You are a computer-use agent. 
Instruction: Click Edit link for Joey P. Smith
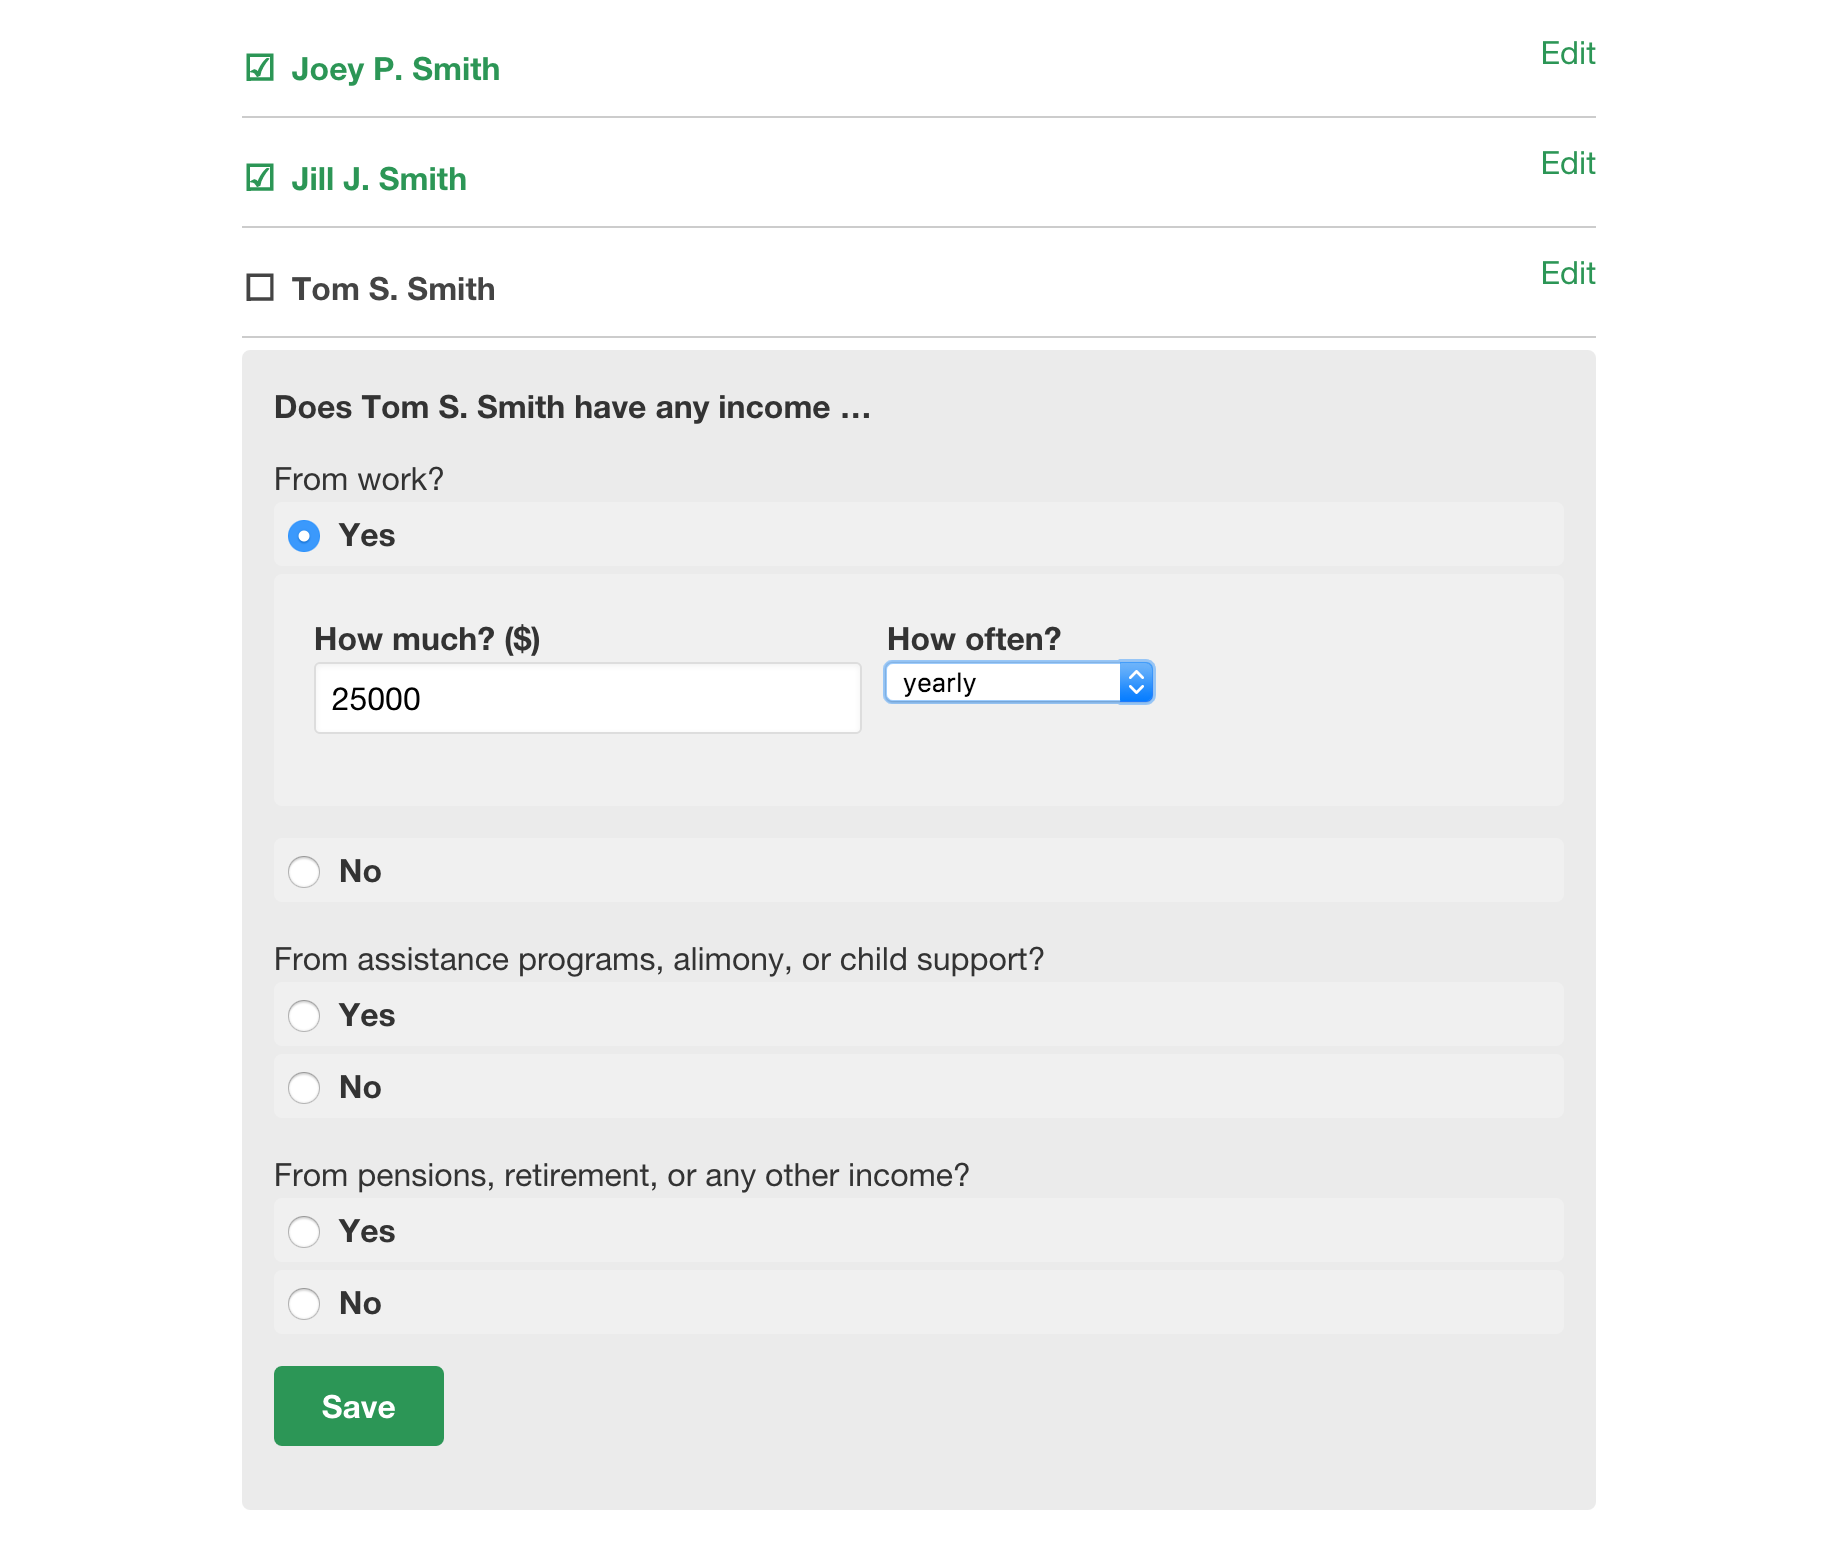click(x=1567, y=54)
